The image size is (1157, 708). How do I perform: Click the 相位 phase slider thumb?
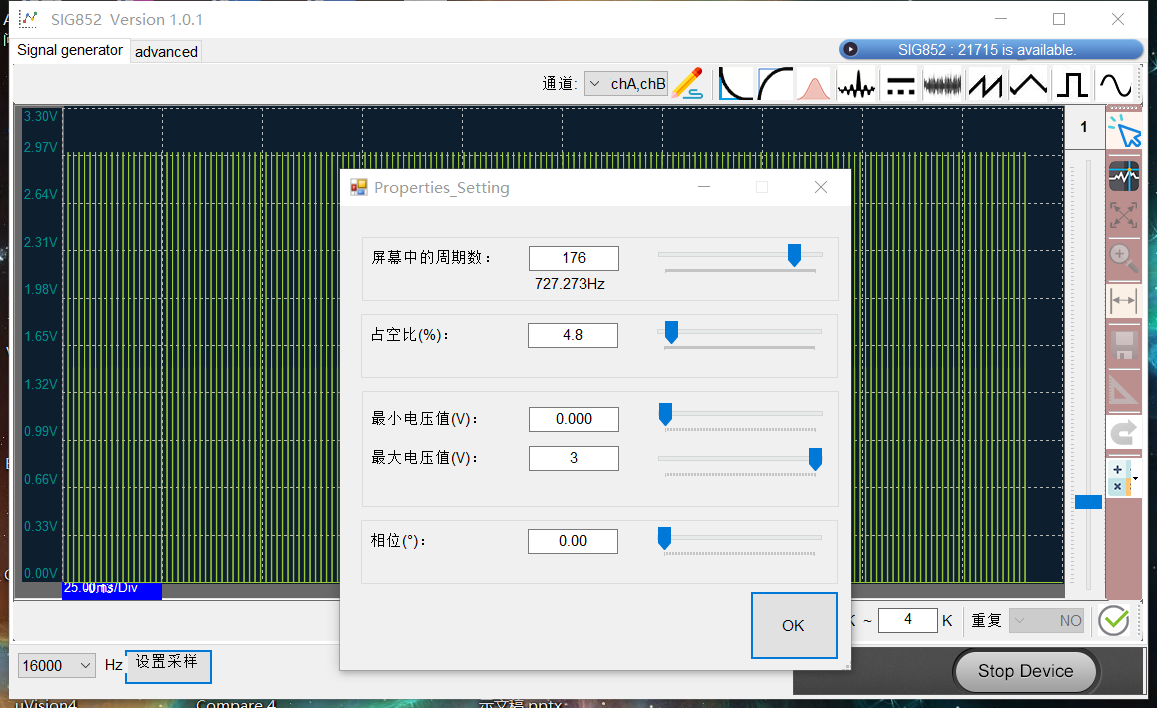664,538
